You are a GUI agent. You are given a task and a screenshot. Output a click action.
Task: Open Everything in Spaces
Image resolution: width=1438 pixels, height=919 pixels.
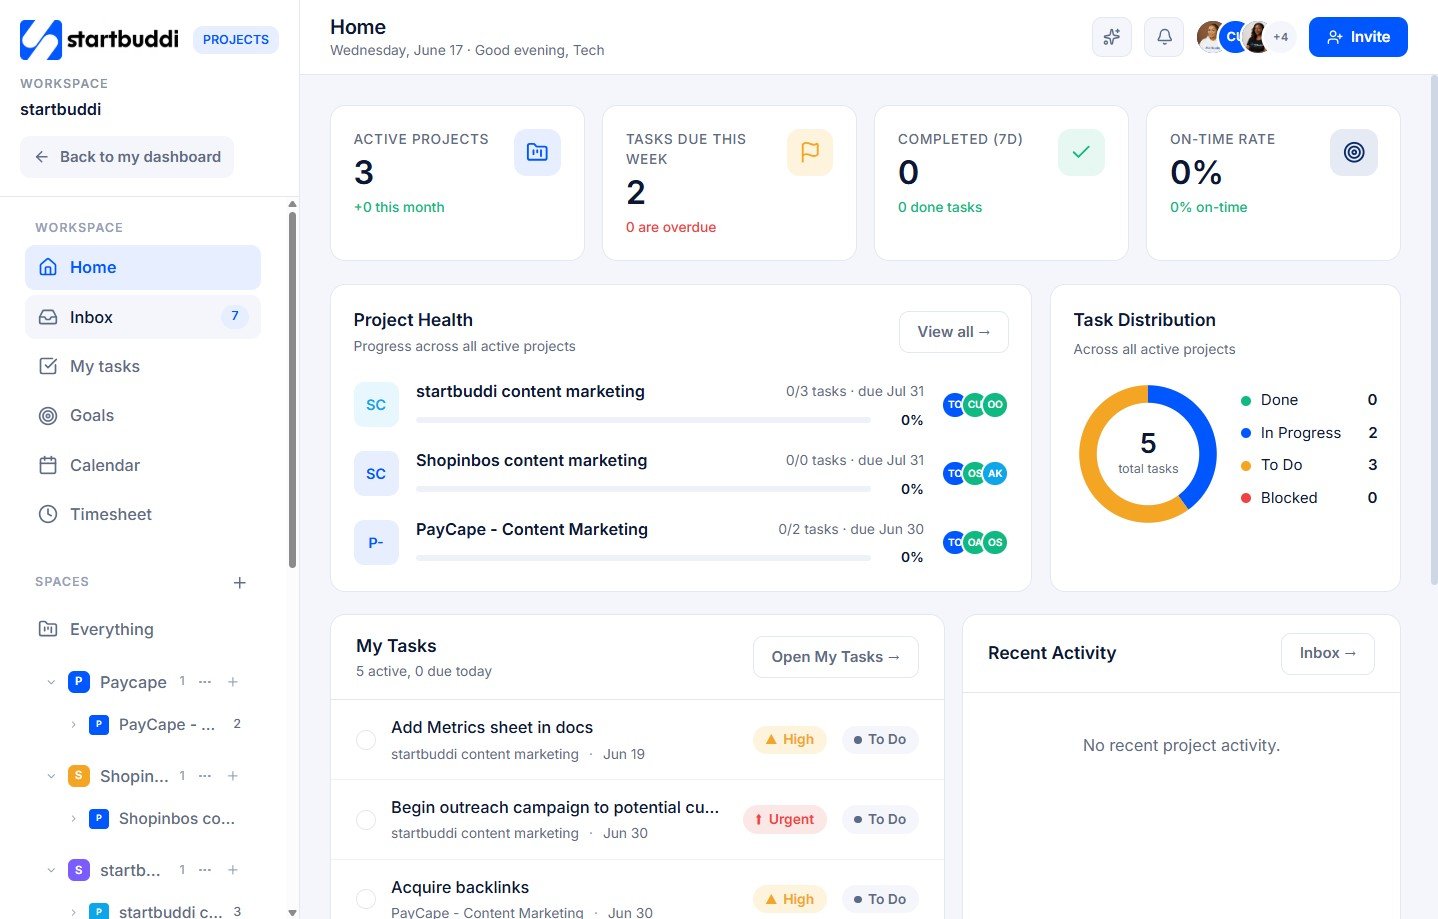coord(143,629)
